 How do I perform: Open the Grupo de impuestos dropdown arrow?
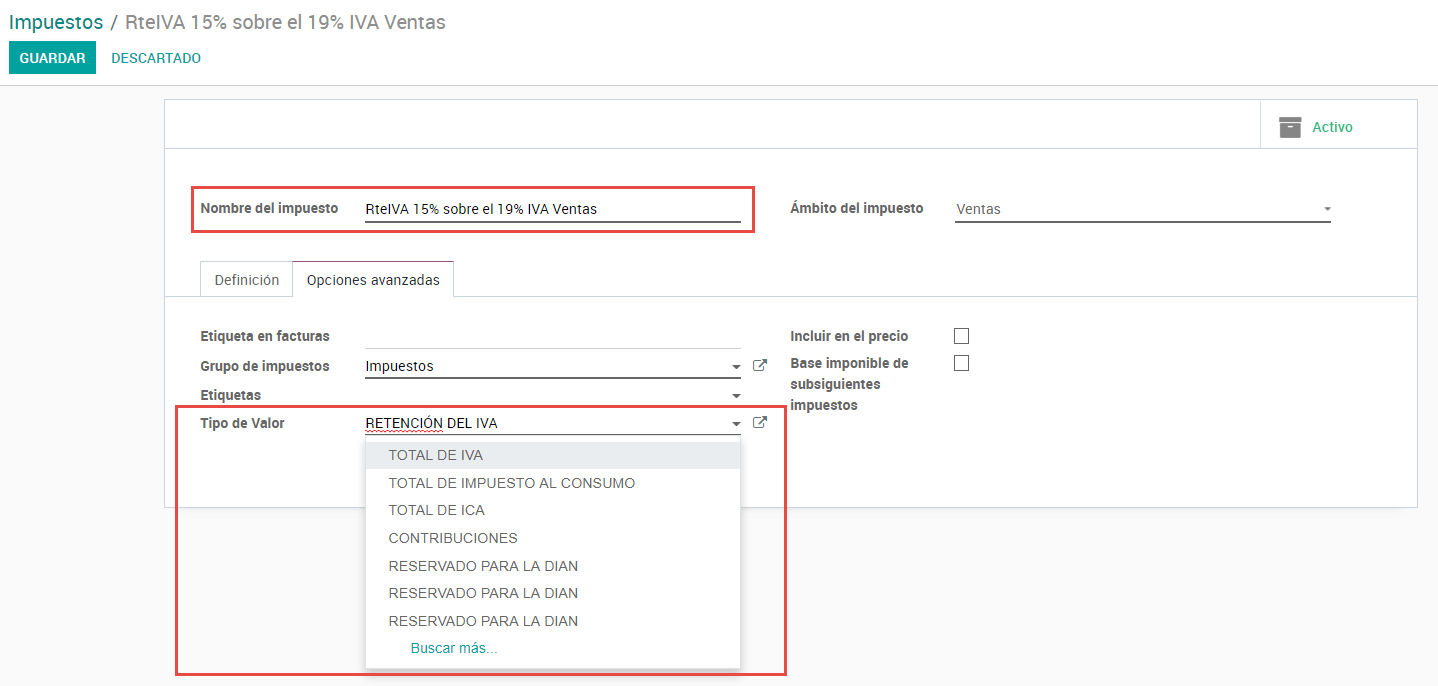pos(736,367)
